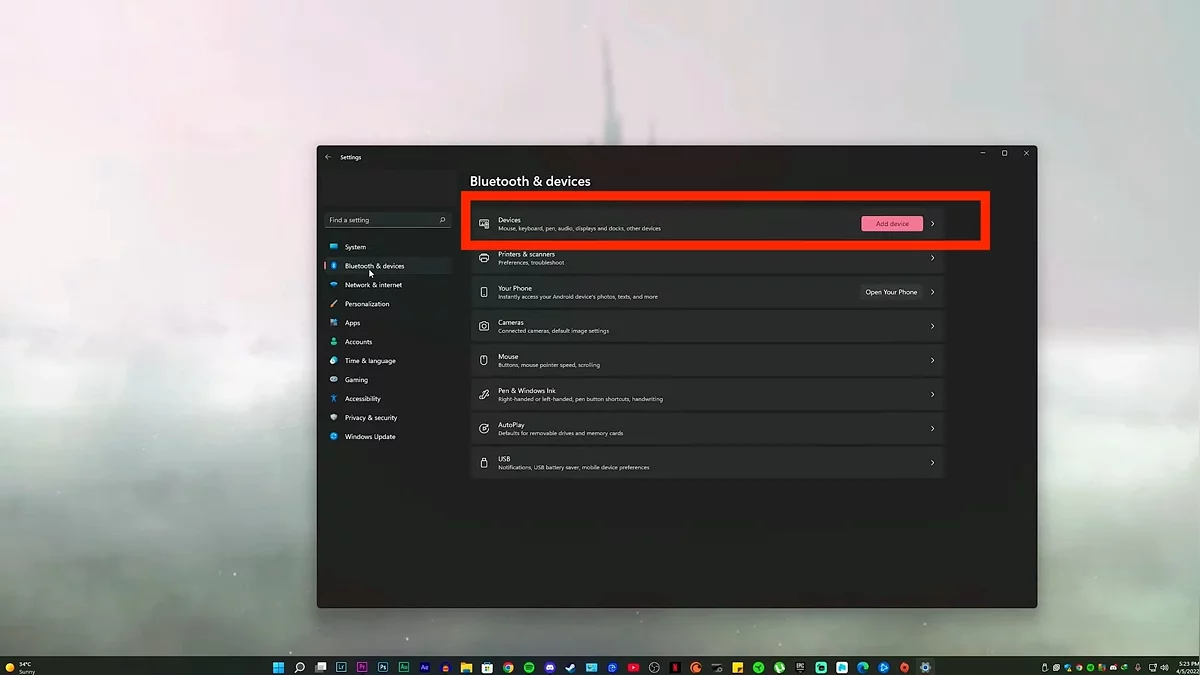The width and height of the screenshot is (1200, 675).
Task: Click the Find a setting search field
Action: [x=380, y=220]
